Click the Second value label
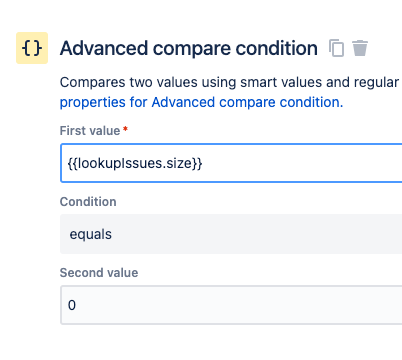The width and height of the screenshot is (402, 360). [x=99, y=273]
